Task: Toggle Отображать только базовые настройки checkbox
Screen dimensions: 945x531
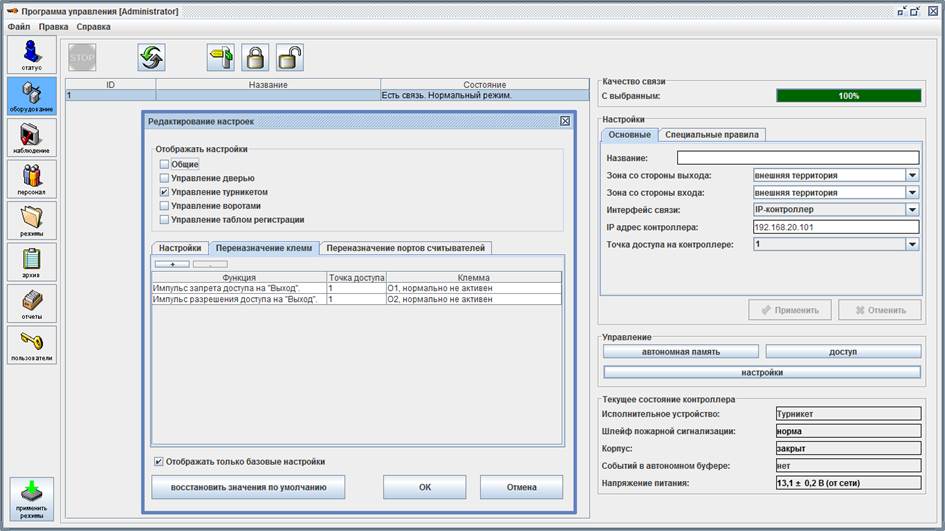Action: 159,461
